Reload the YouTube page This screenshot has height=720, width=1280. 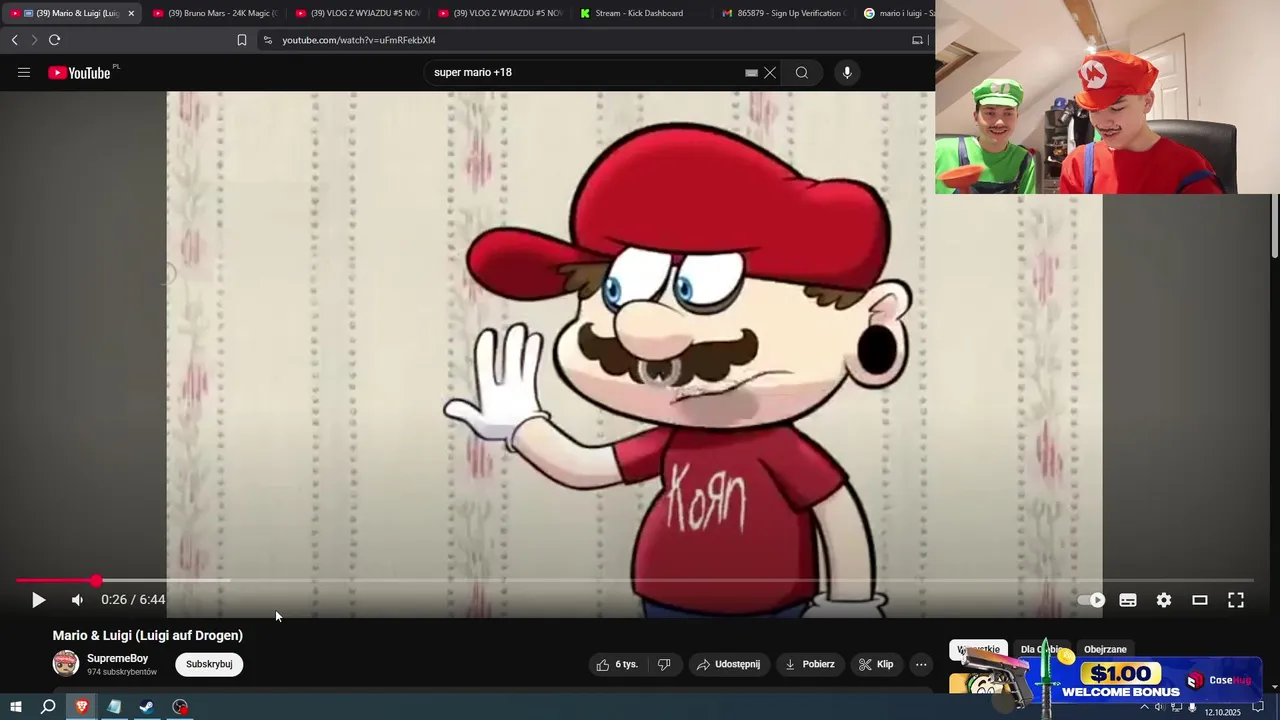point(54,40)
